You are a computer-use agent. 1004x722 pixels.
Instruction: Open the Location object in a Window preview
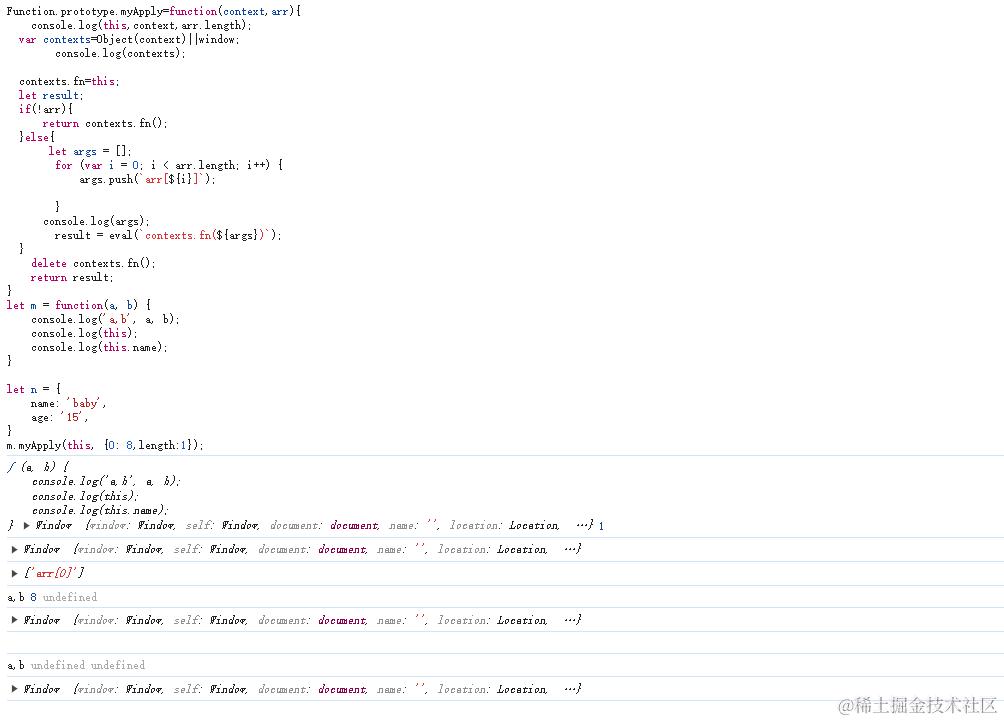click(534, 525)
